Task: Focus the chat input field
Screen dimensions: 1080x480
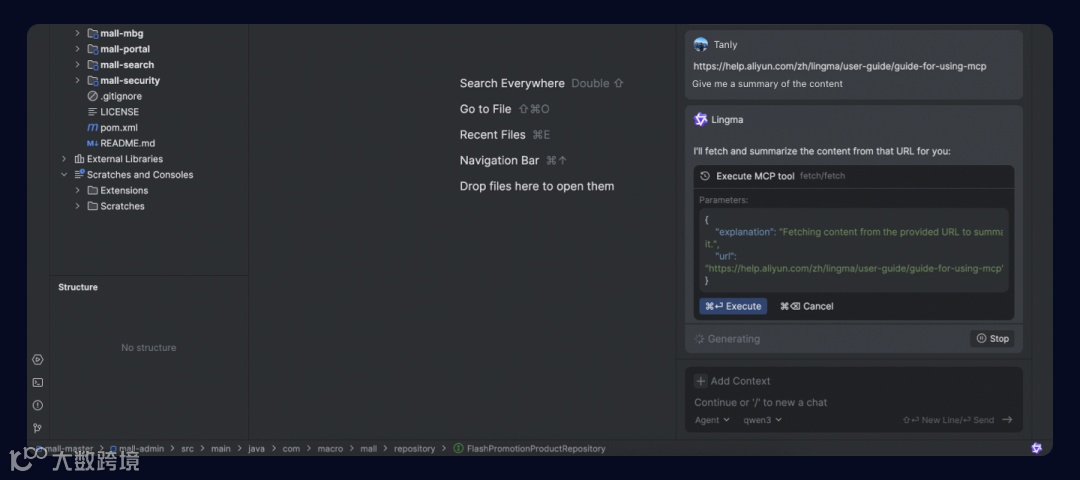Action: click(853, 402)
